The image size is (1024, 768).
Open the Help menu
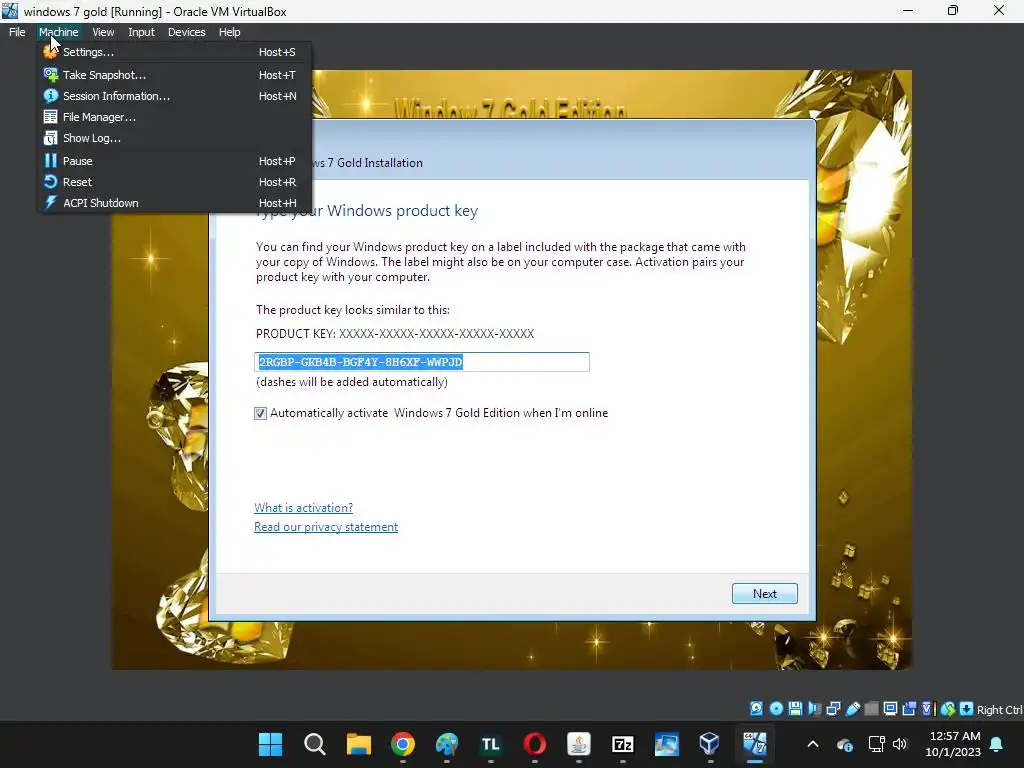point(229,32)
